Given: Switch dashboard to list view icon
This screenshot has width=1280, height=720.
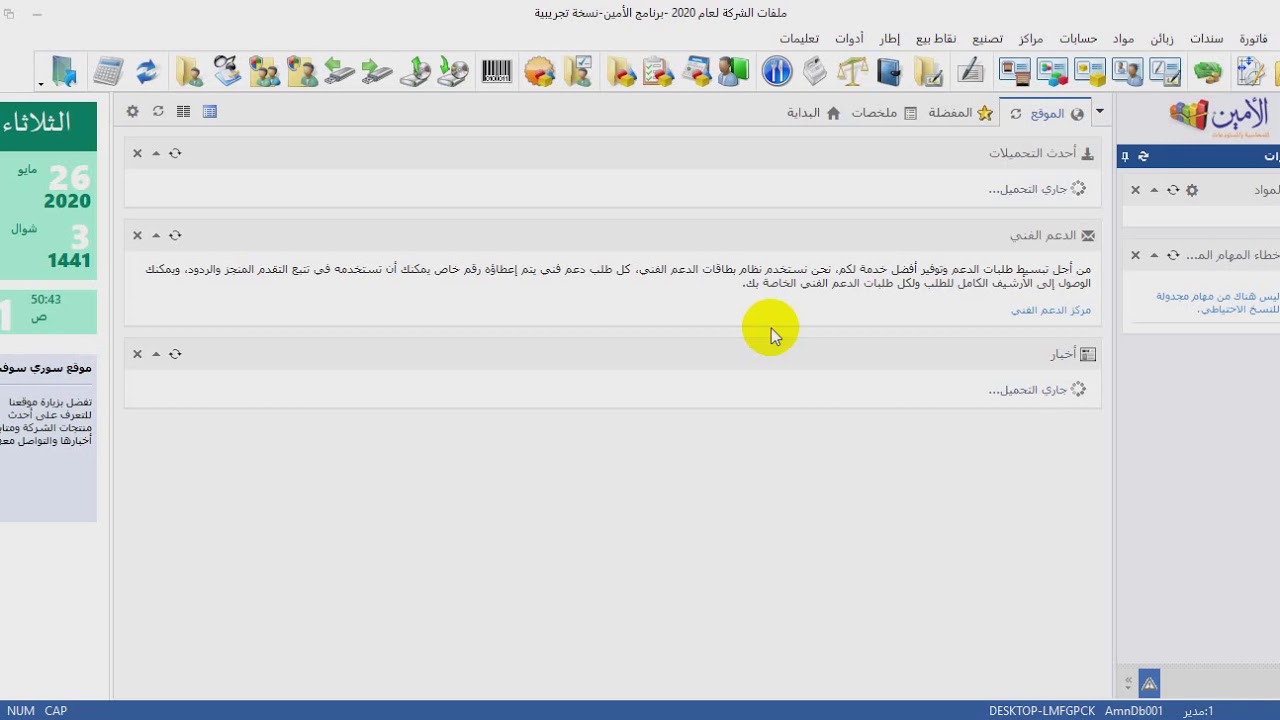Looking at the screenshot, I should point(183,112).
